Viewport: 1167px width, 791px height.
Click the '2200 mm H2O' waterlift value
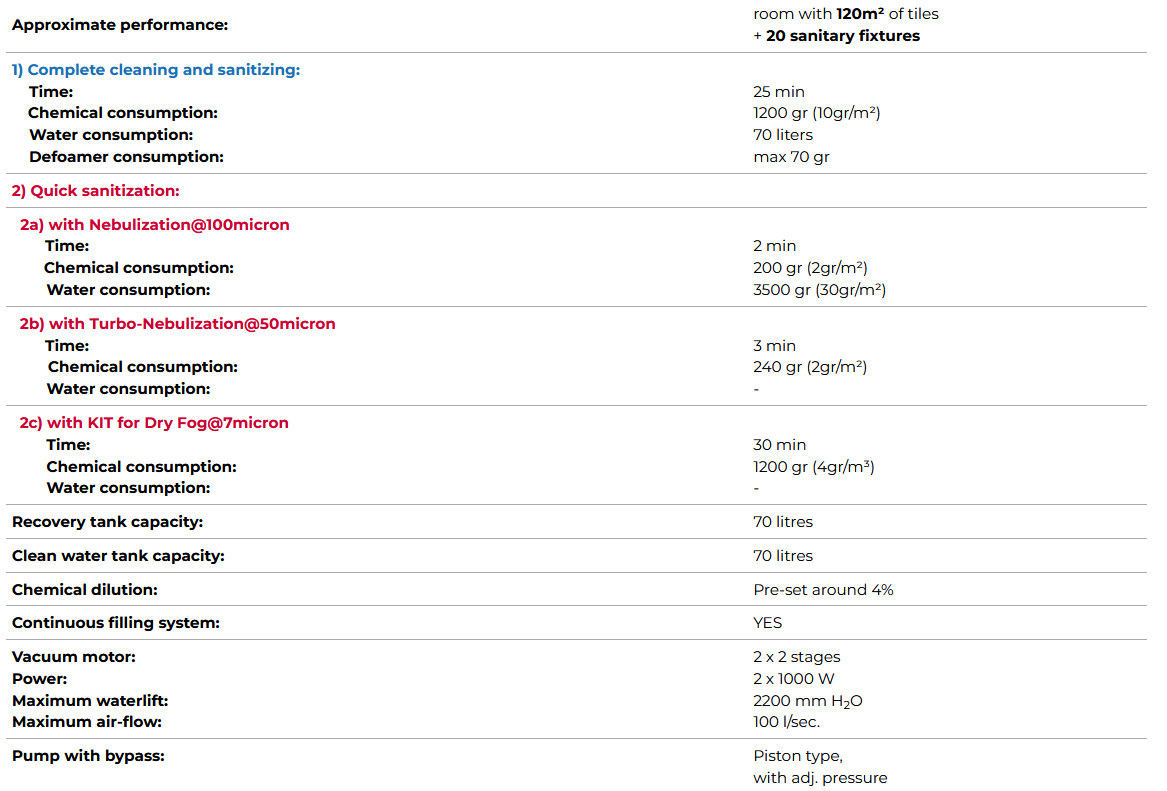(807, 701)
